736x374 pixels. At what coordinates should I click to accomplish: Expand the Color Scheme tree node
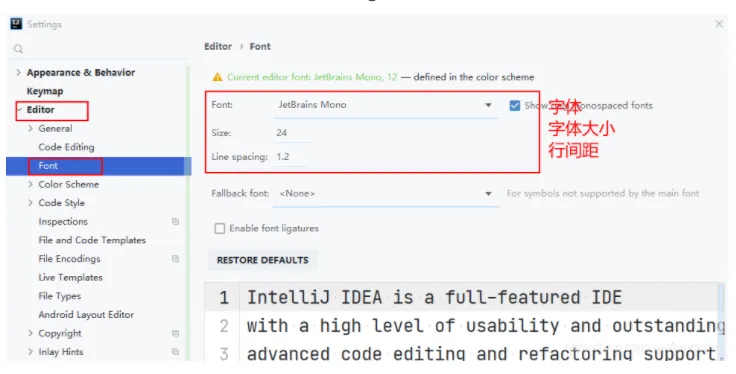31,184
